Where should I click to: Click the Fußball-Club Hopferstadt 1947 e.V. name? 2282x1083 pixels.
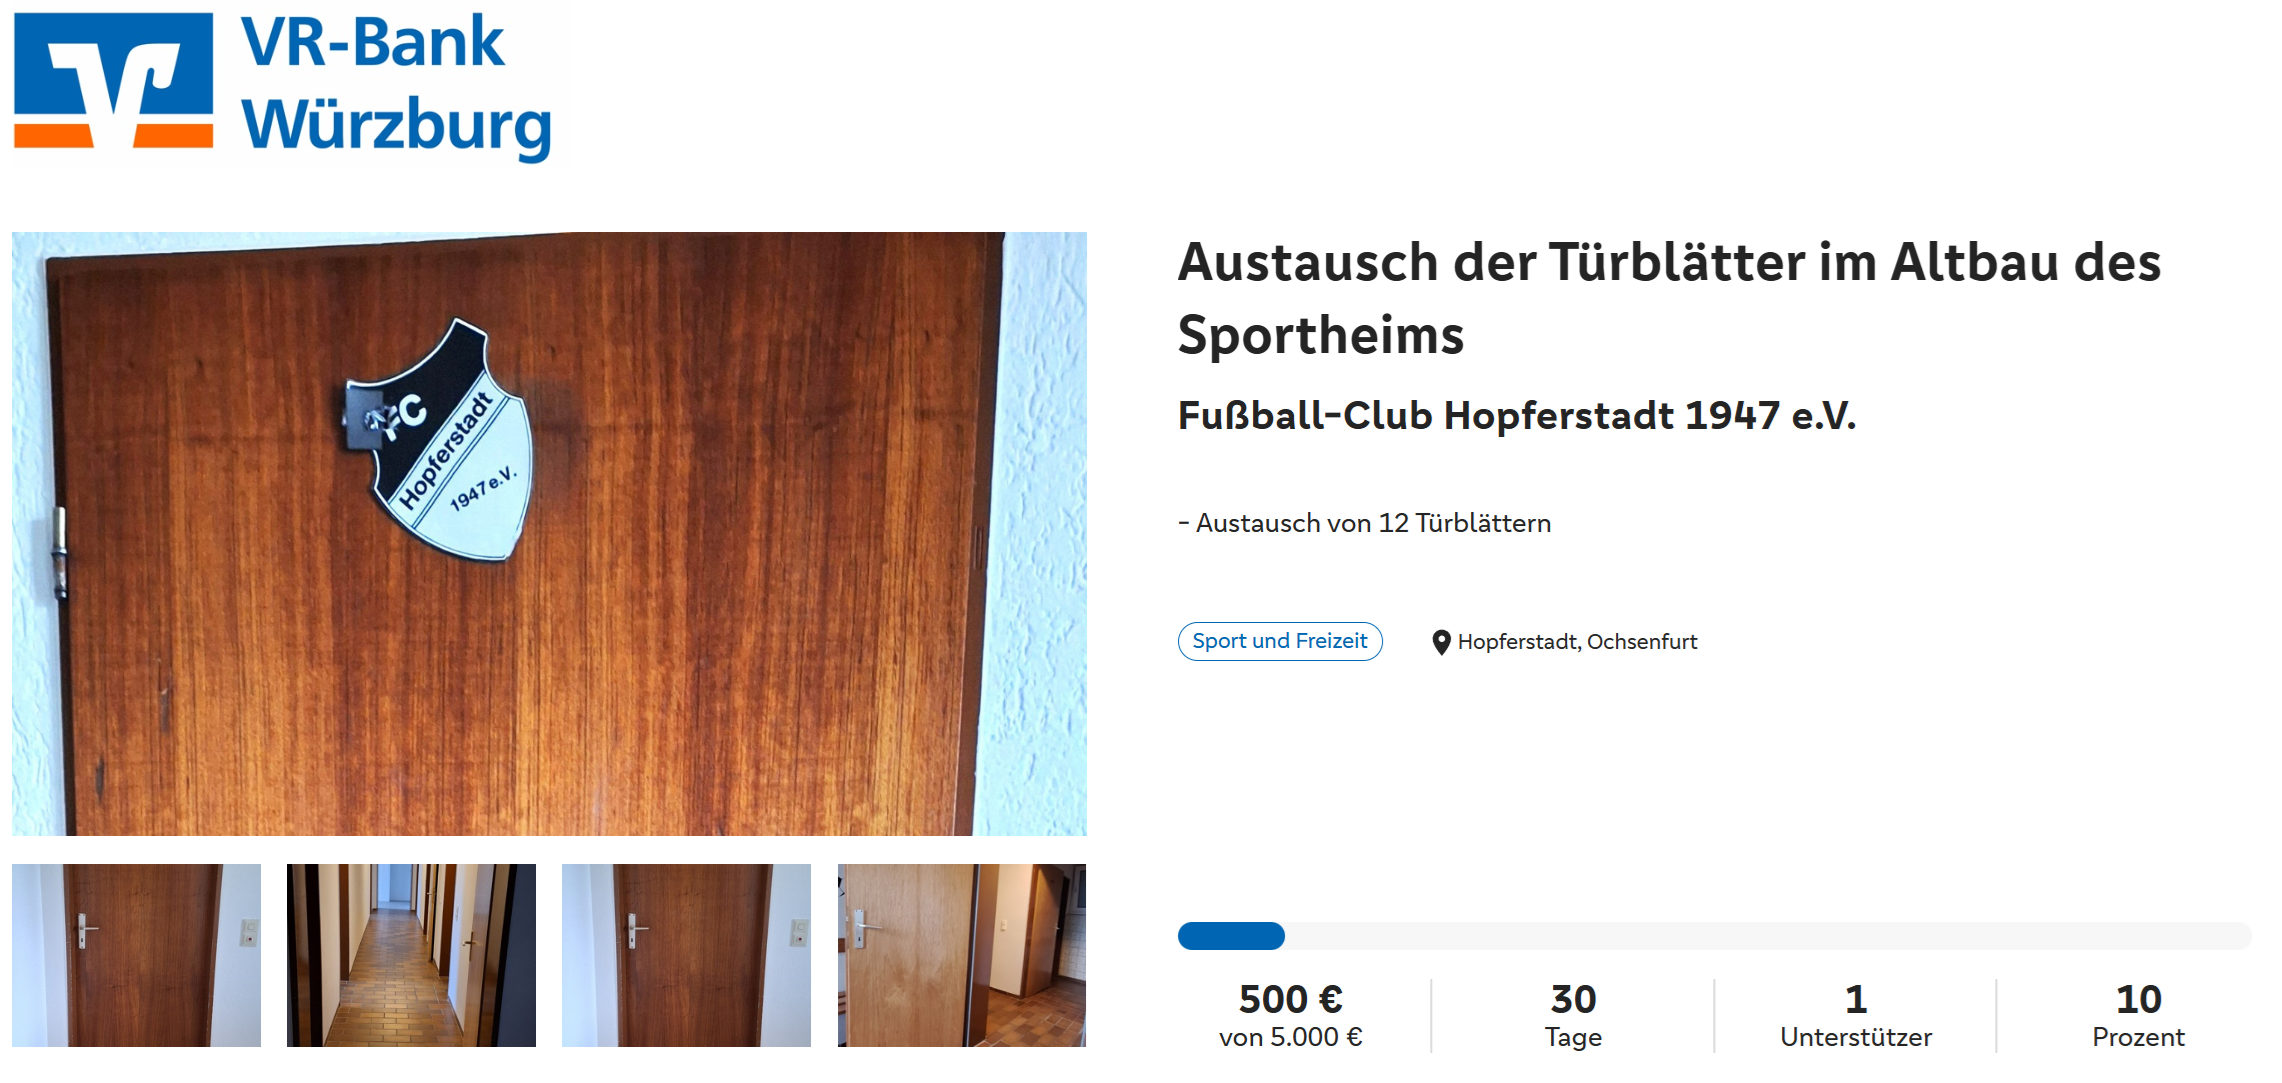coord(1517,415)
